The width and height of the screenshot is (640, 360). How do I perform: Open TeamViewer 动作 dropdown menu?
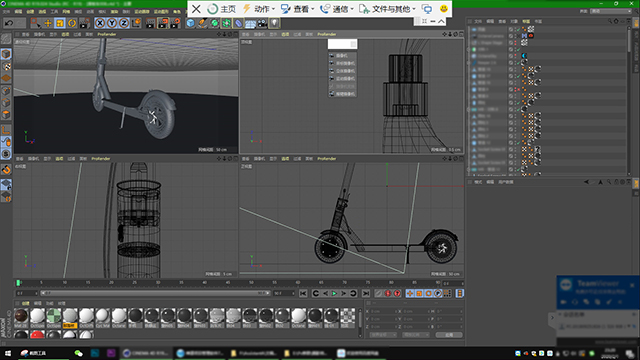click(x=258, y=9)
